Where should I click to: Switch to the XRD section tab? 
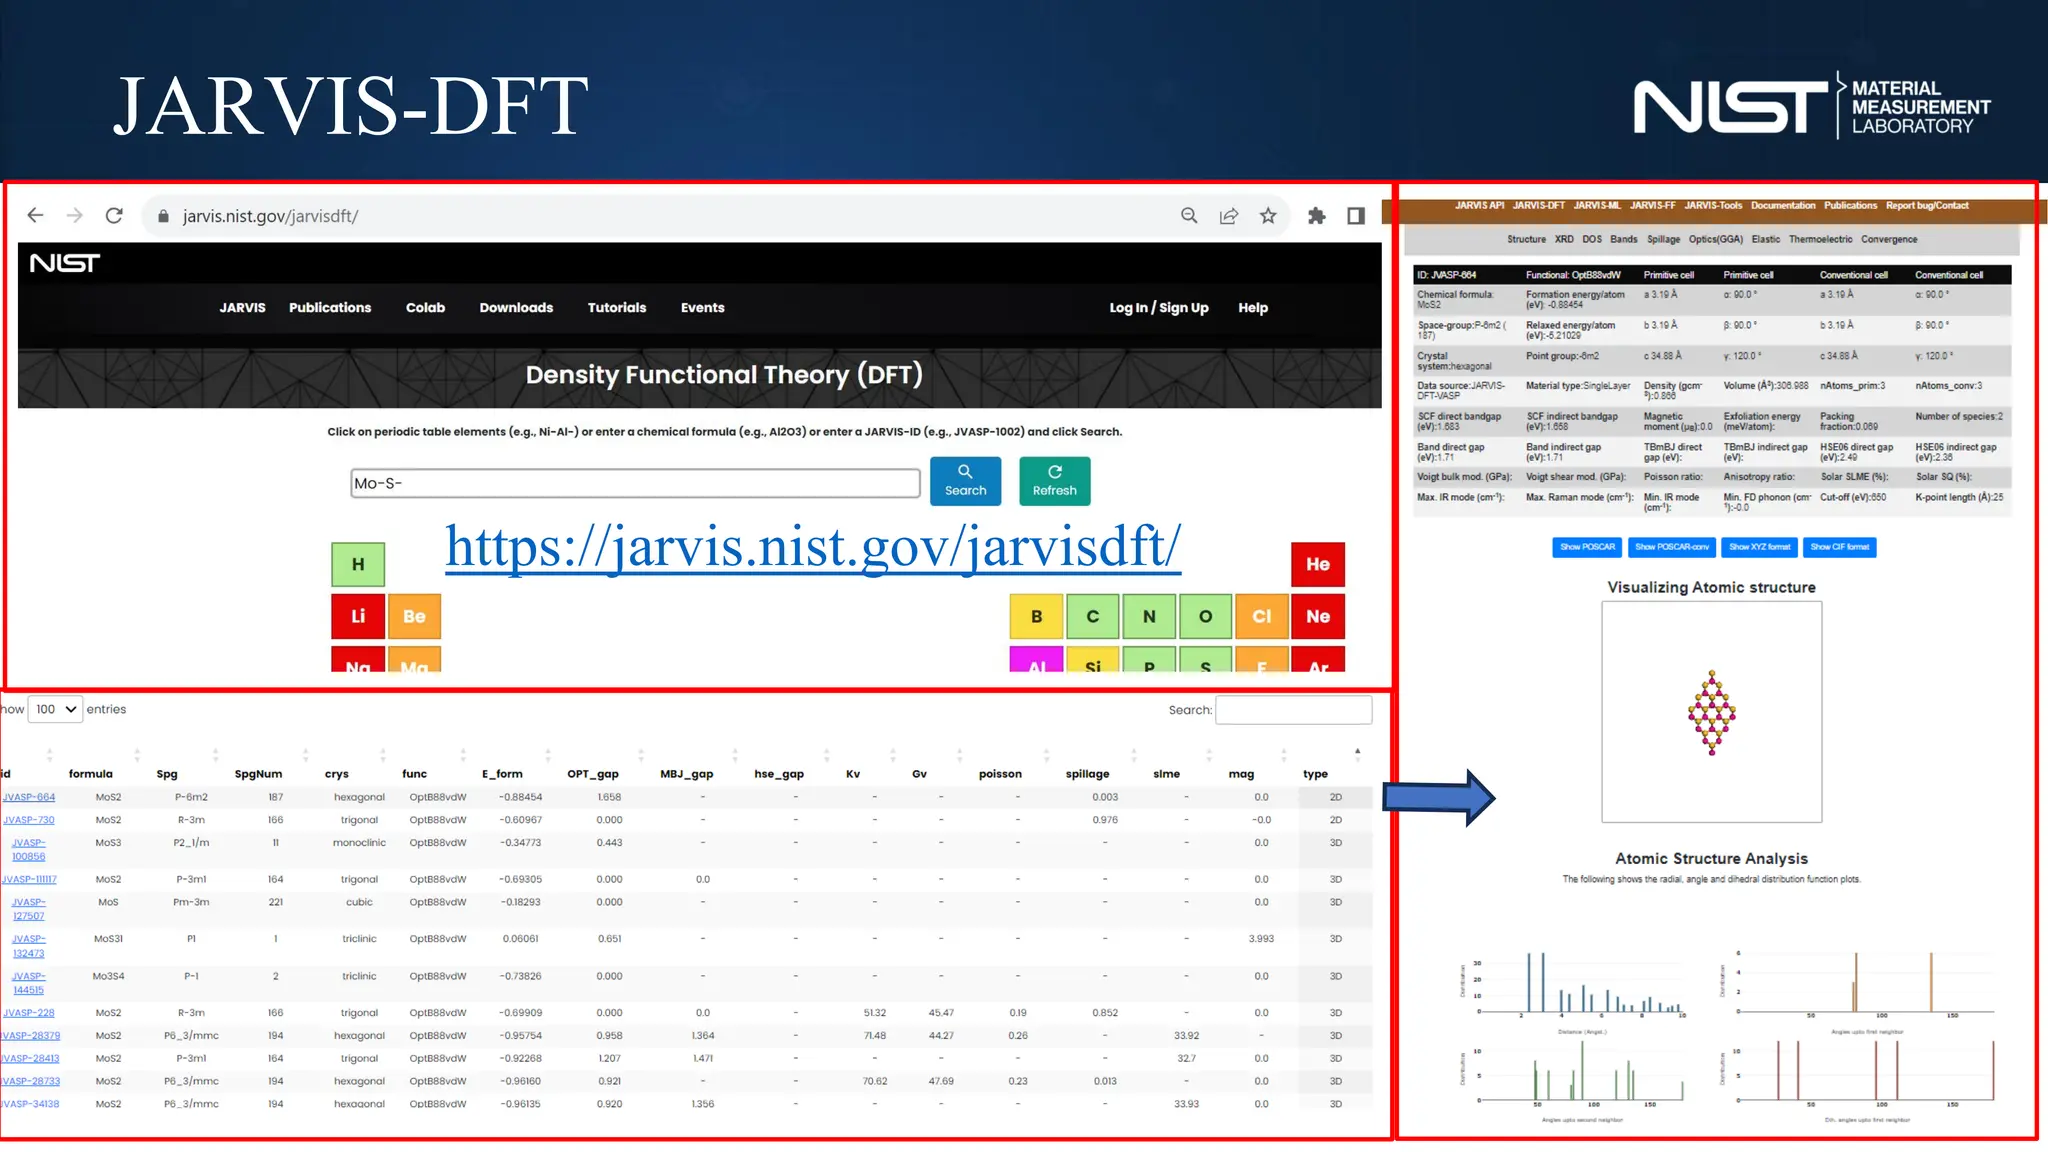[1564, 239]
